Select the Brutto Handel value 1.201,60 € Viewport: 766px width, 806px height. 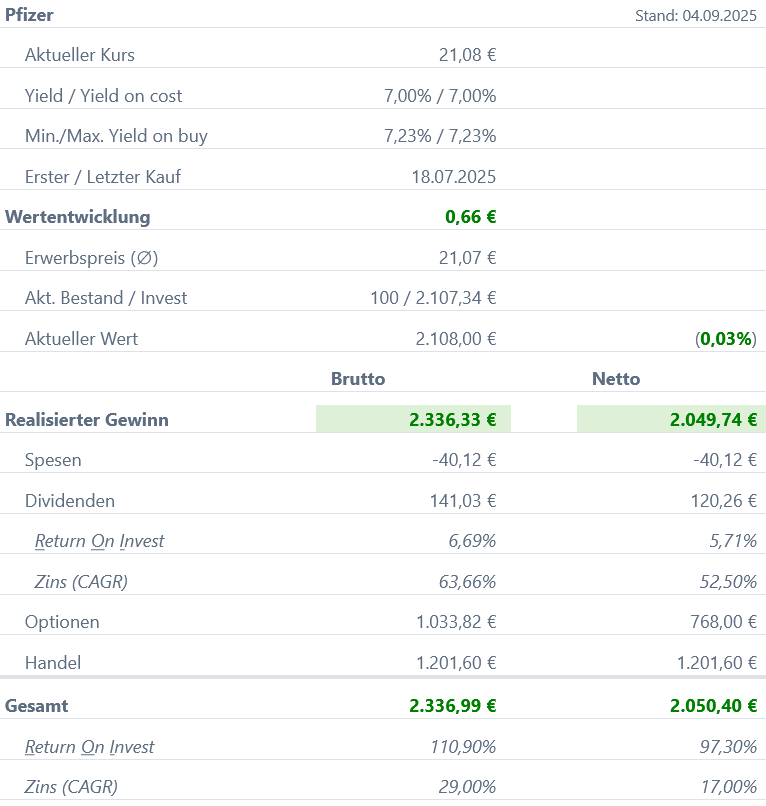(456, 663)
